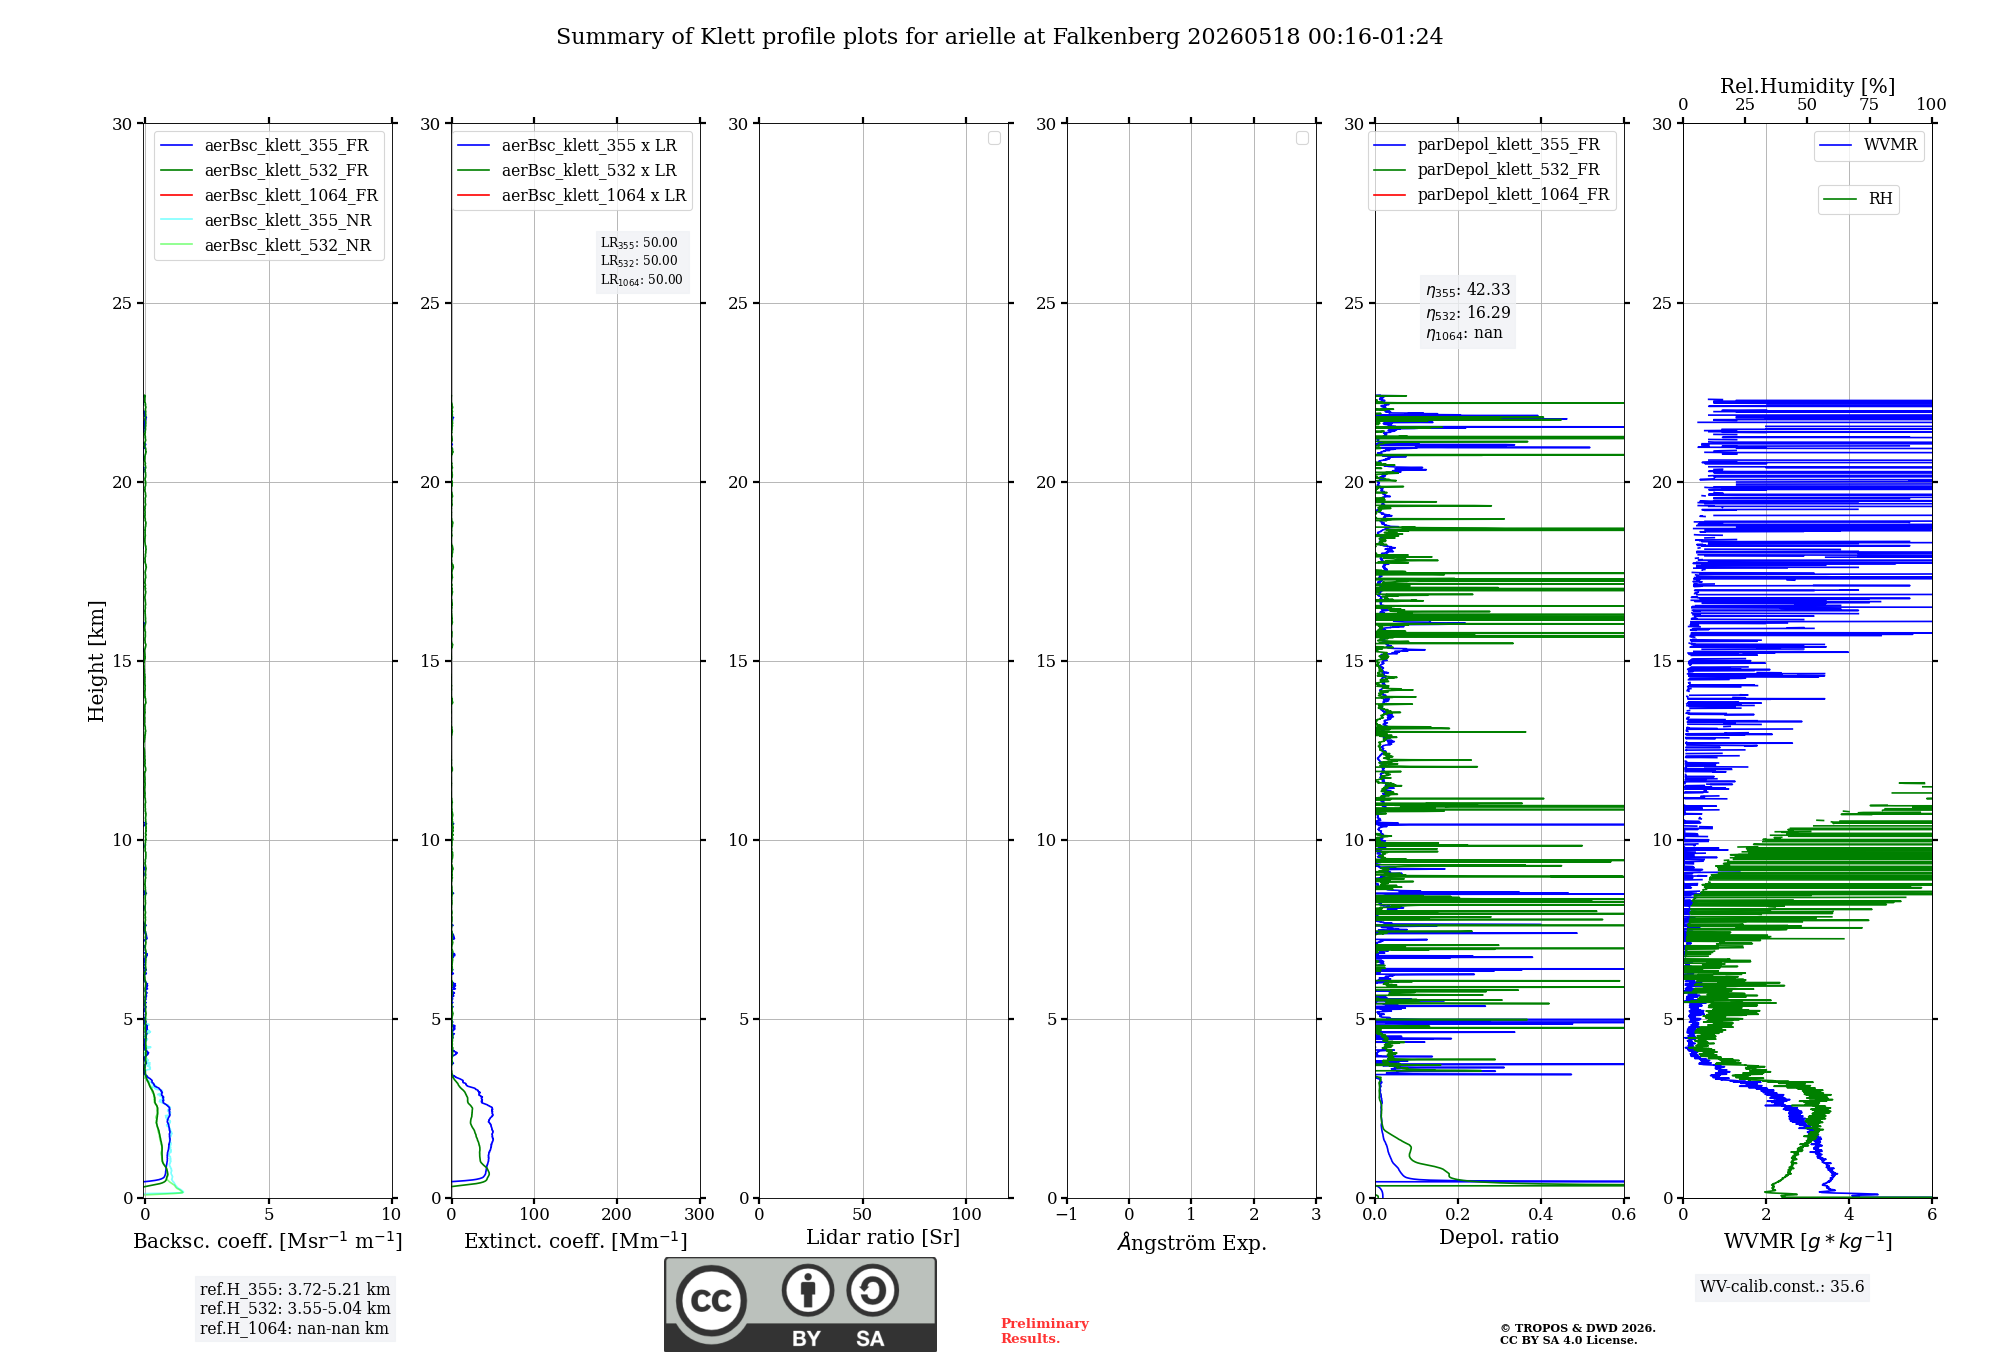This screenshot has height=1360, width=2000.
Task: Click ref.H_1064: nan-nan km text
Action: 294,1329
